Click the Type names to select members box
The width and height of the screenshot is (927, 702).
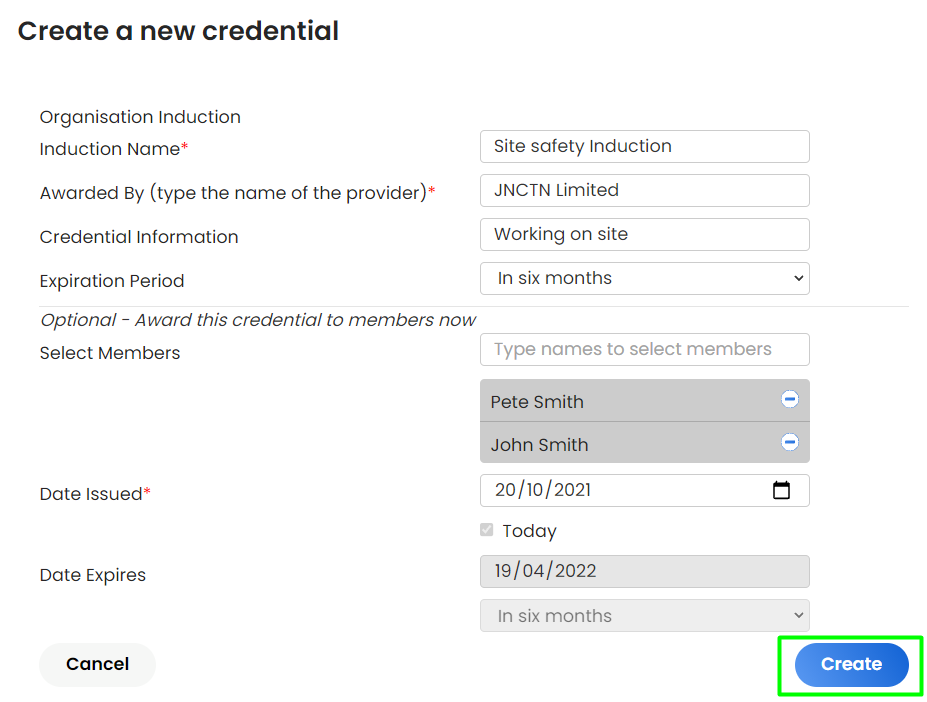(x=644, y=350)
